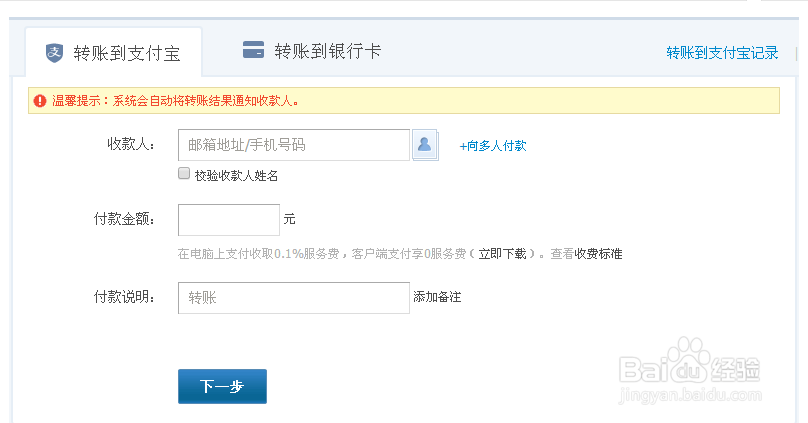Click the 温馨提示 notice text

(176, 100)
